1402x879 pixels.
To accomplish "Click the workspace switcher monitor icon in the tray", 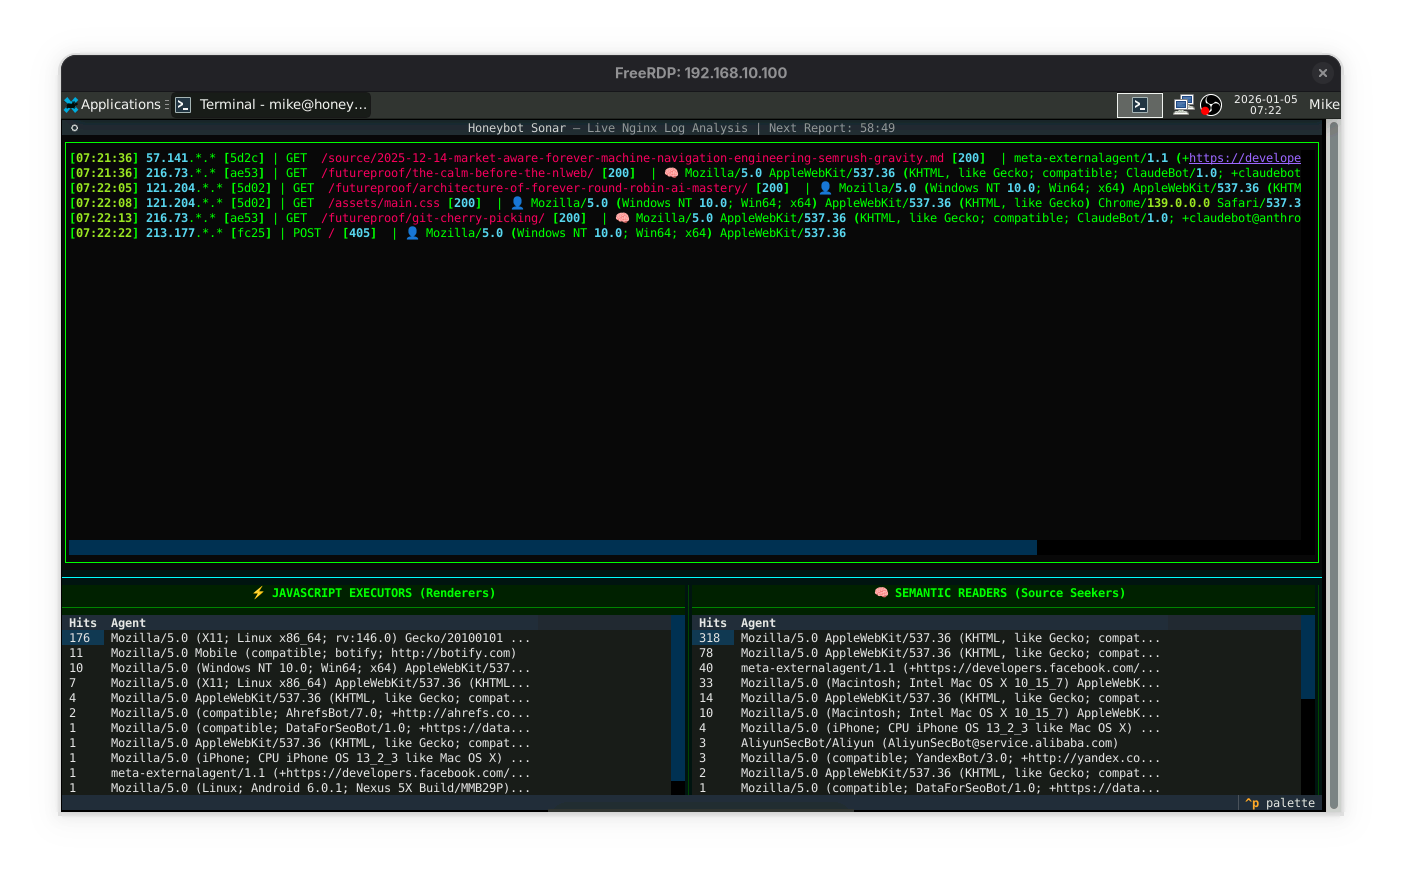I will 1184,104.
